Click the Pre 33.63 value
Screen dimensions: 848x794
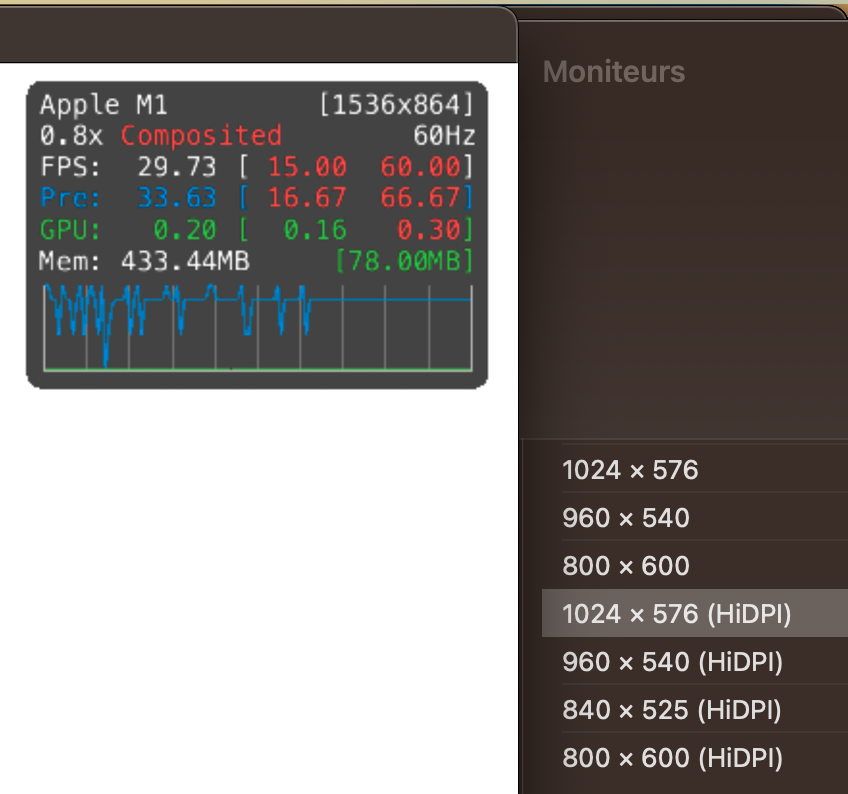pos(177,197)
